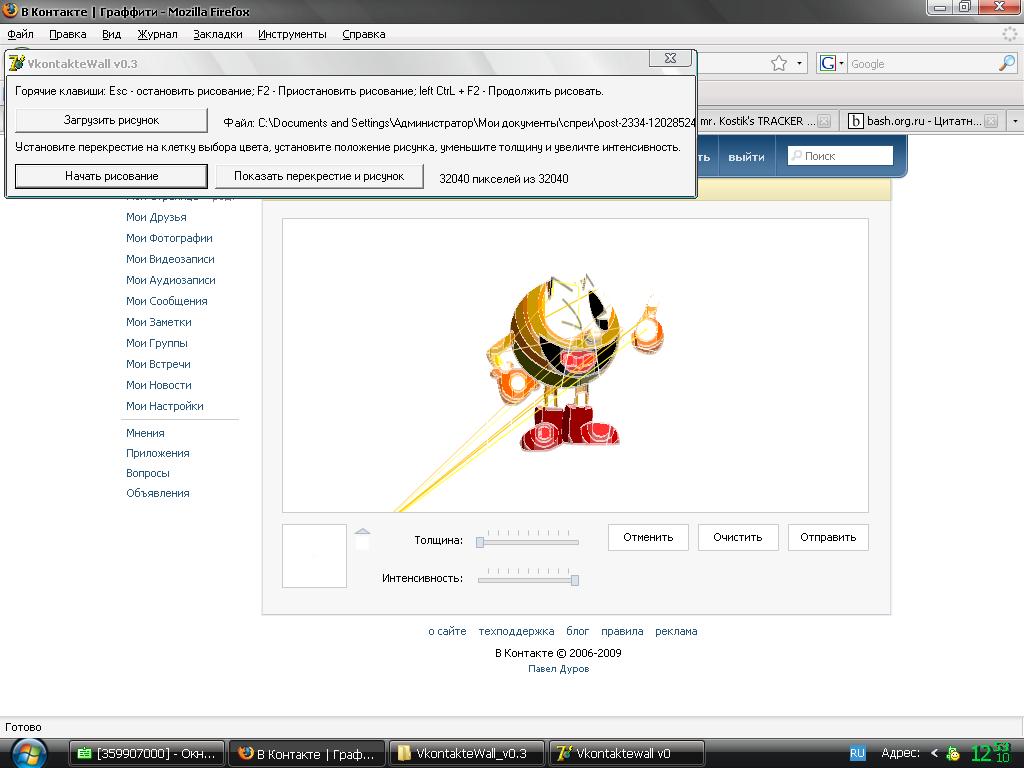Screen dimensions: 1024x768
Task: Click on the graffiti drawing canvas
Action: (x=575, y=365)
